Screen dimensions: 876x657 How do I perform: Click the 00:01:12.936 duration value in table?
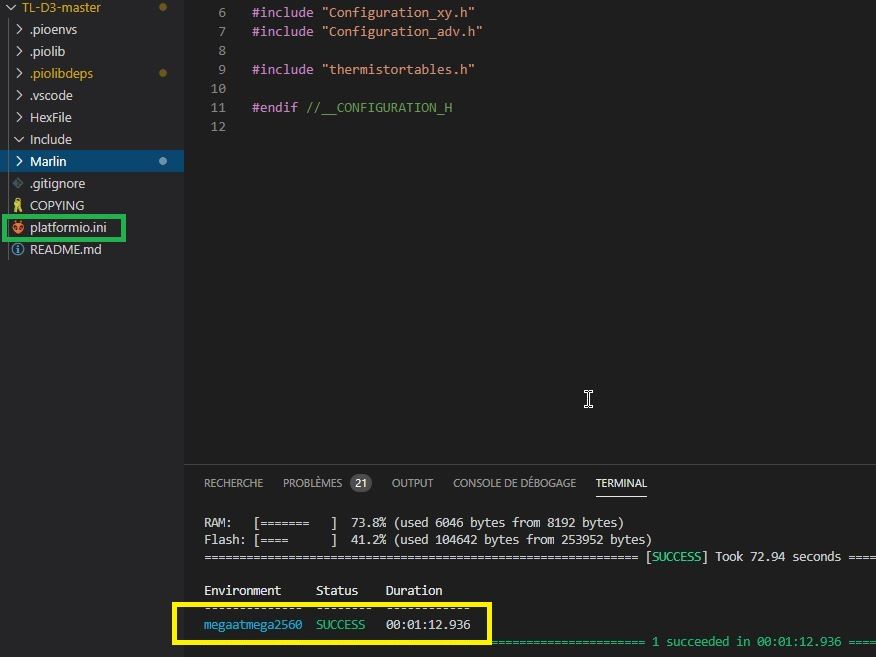pyautogui.click(x=428, y=625)
